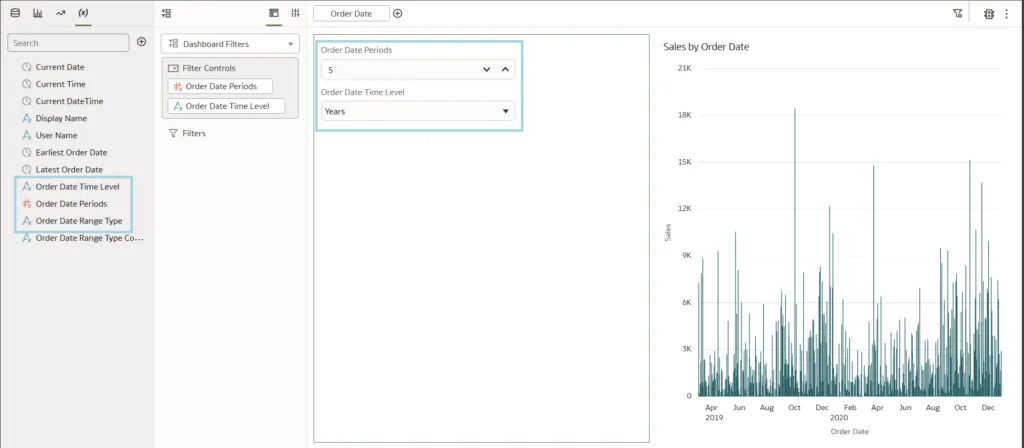This screenshot has height=448, width=1024.
Task: Increase the Order Date Periods value
Action: [x=505, y=70]
